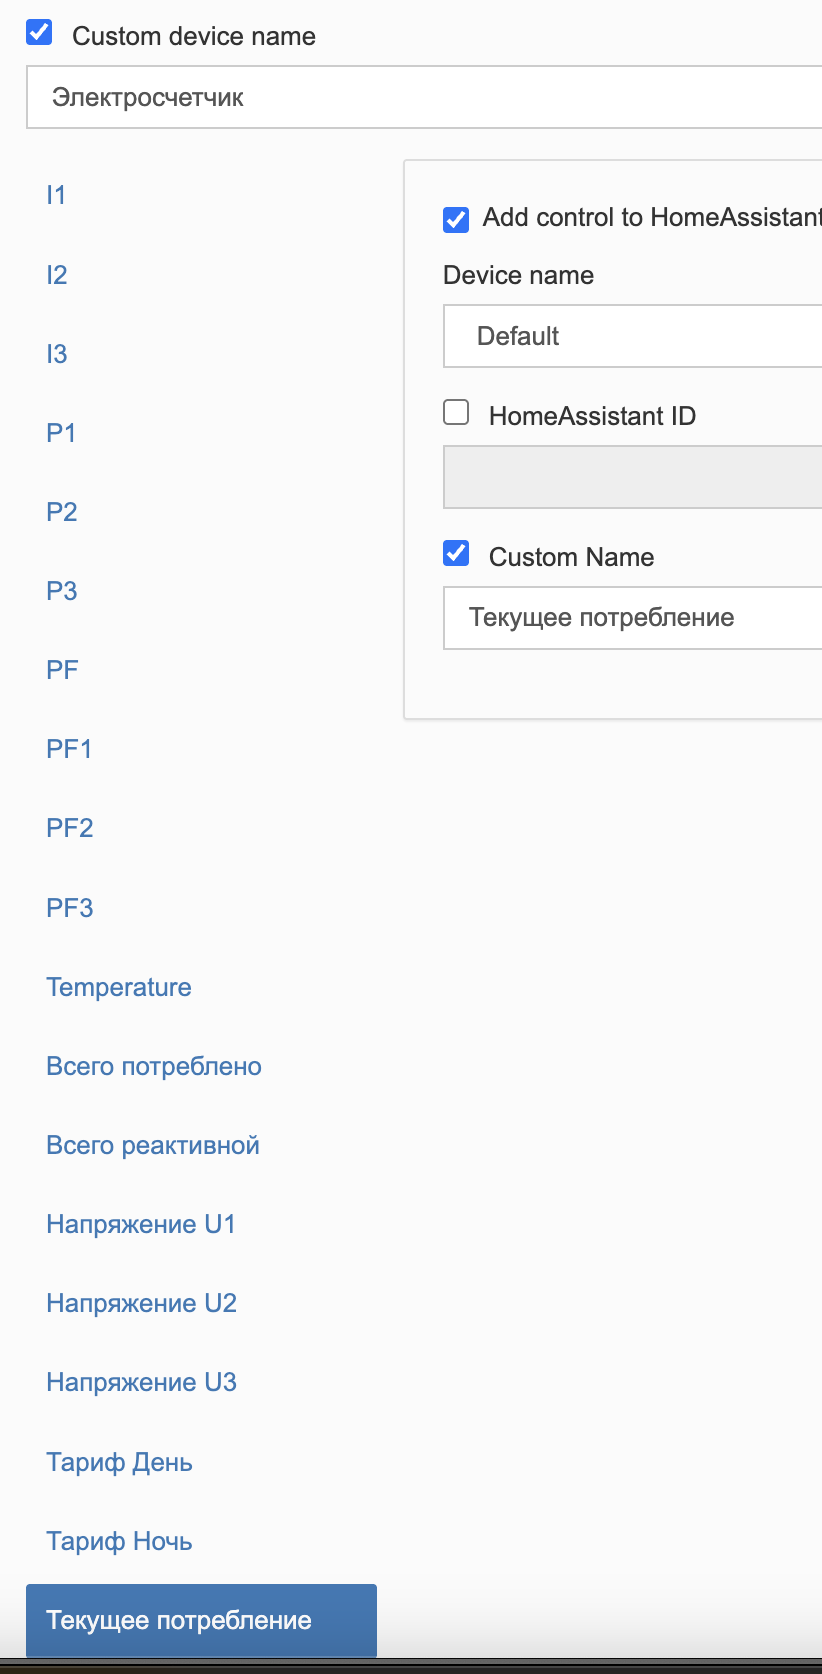Uncheck the Custom device name checkbox
Screen dimensions: 822x1674
[39, 33]
